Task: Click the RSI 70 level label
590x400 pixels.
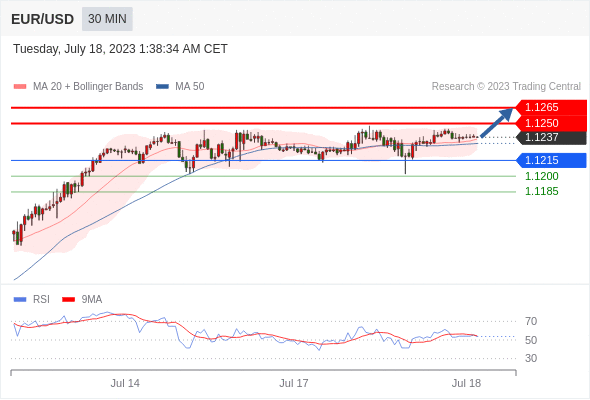Action: [531, 321]
